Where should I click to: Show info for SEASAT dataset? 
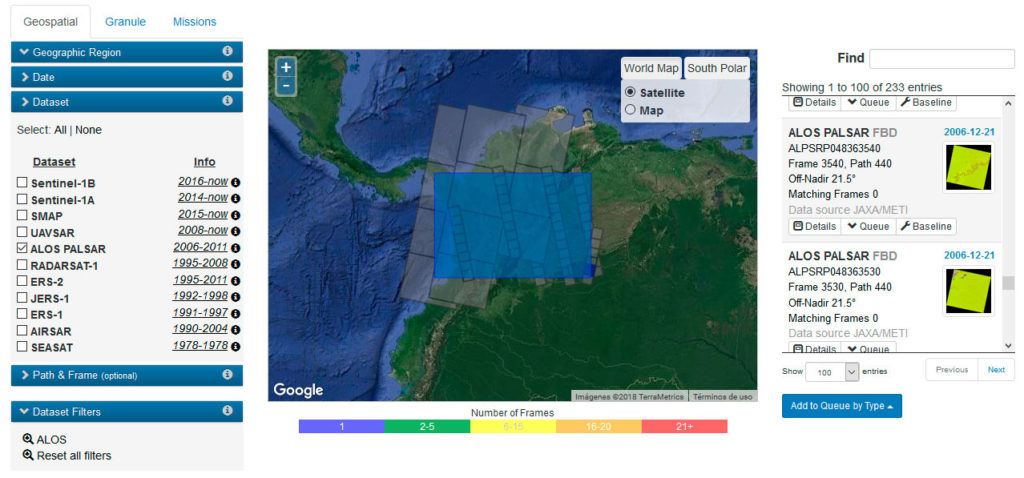click(236, 346)
